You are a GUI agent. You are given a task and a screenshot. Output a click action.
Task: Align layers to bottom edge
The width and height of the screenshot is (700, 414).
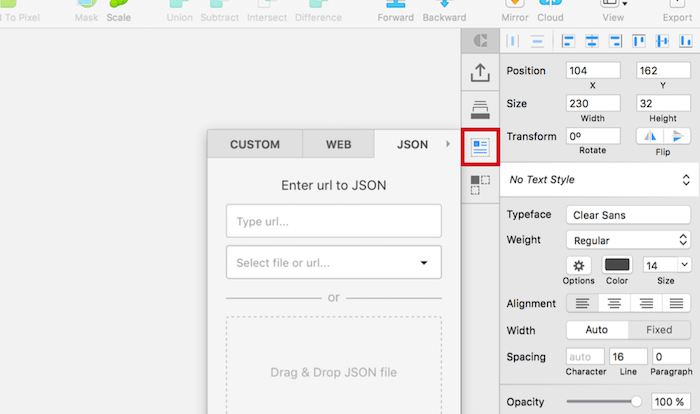pos(686,41)
